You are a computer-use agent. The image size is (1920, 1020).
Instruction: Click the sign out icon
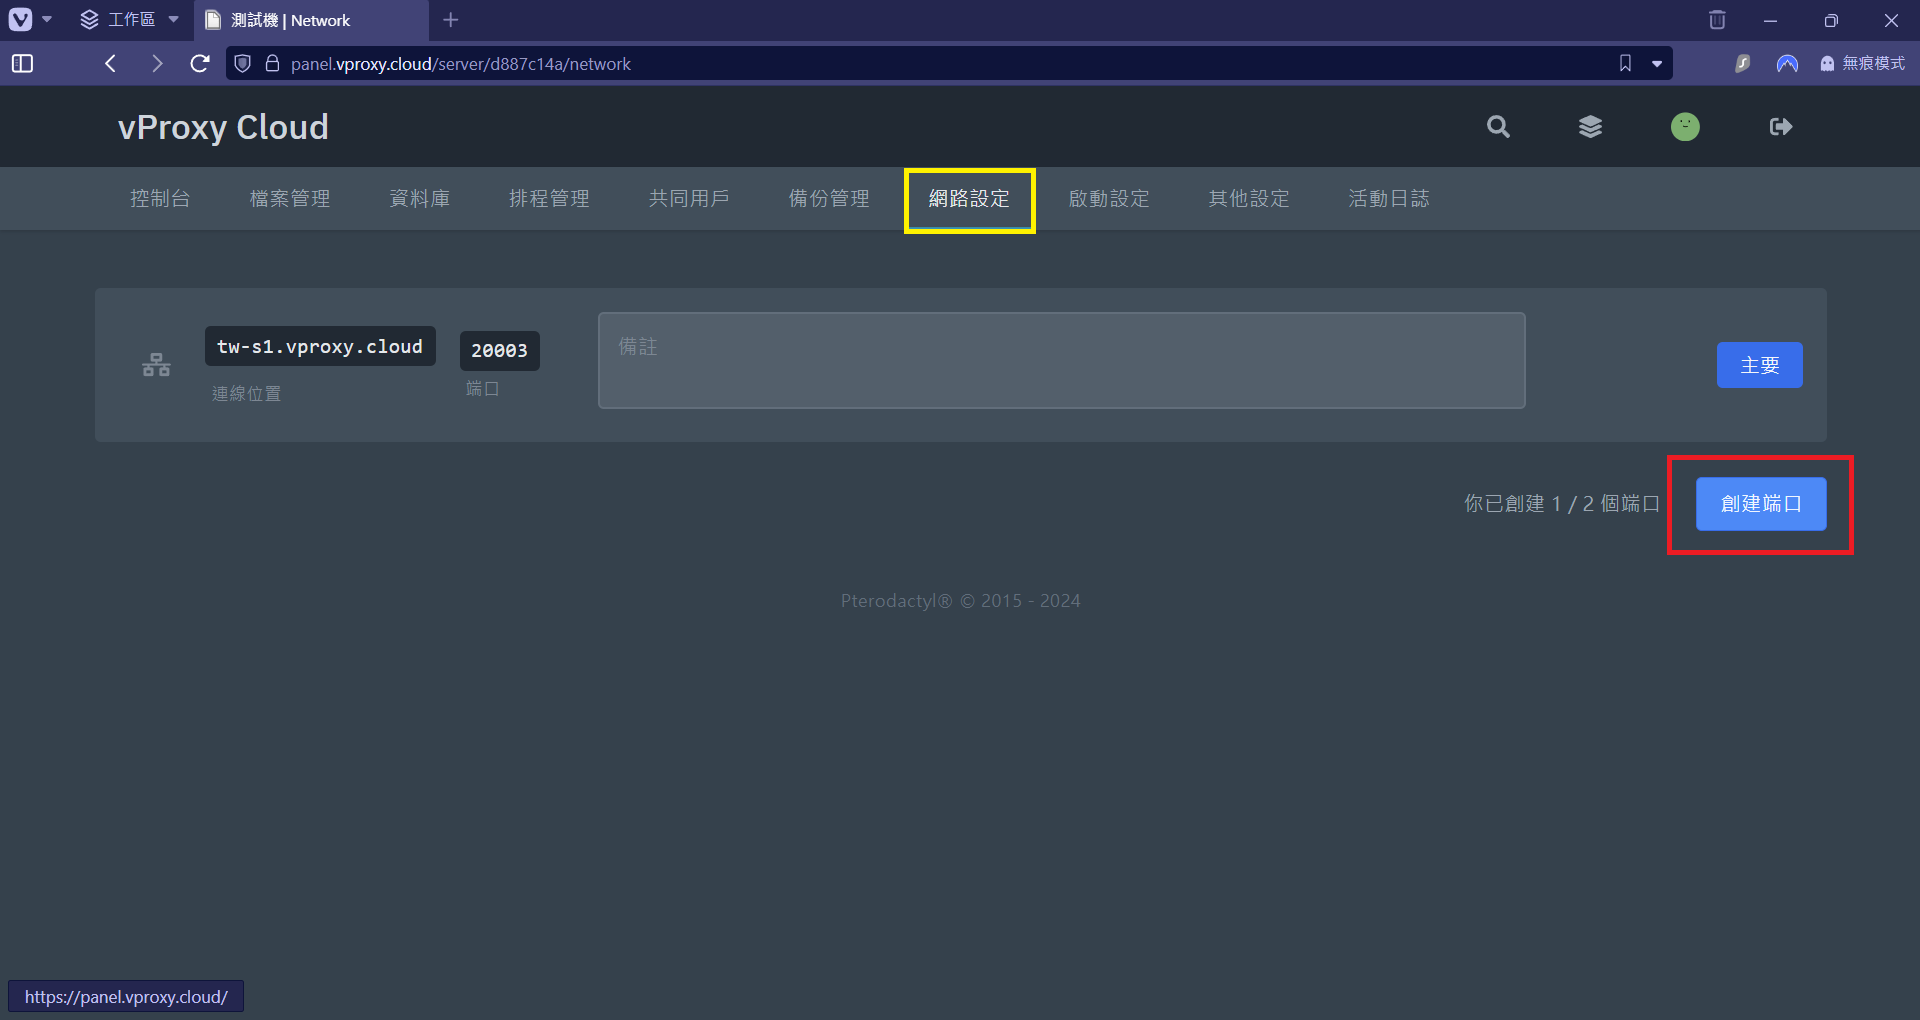coord(1780,127)
